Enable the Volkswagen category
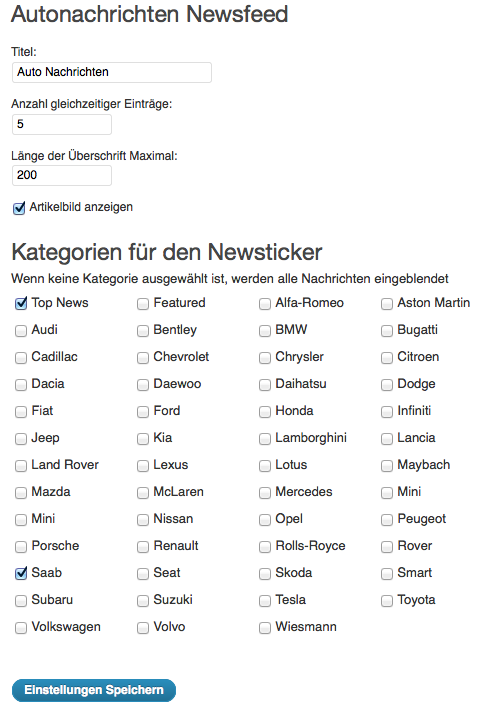 (x=21, y=628)
